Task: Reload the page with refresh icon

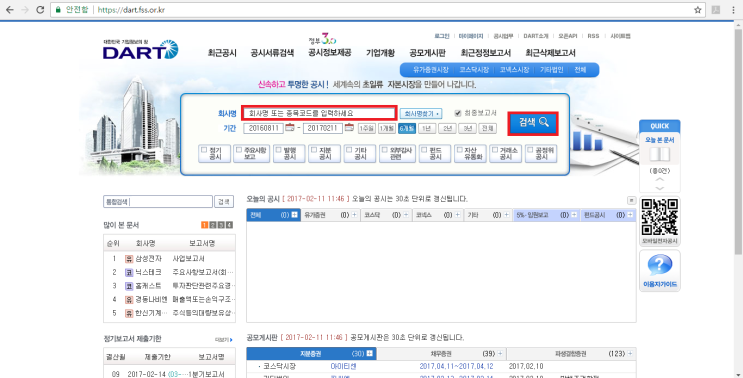Action: coord(40,10)
